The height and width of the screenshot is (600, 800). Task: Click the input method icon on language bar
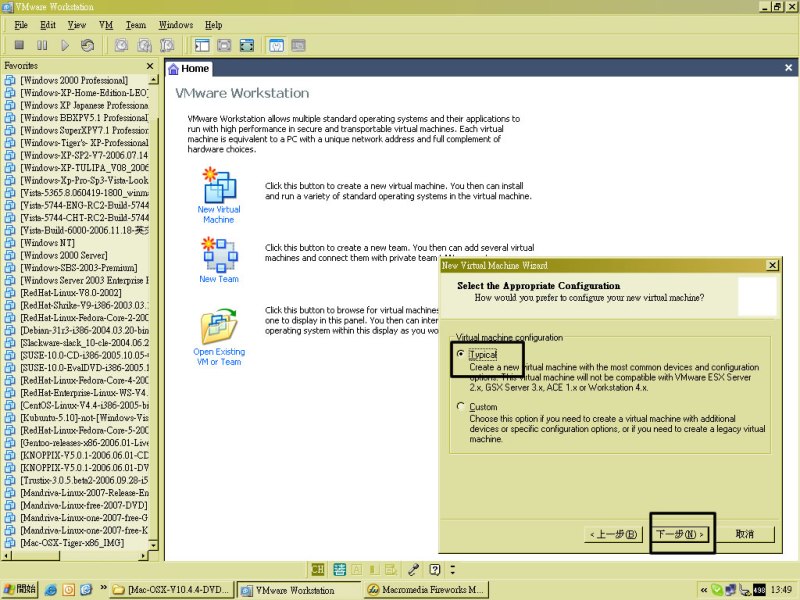pos(339,569)
